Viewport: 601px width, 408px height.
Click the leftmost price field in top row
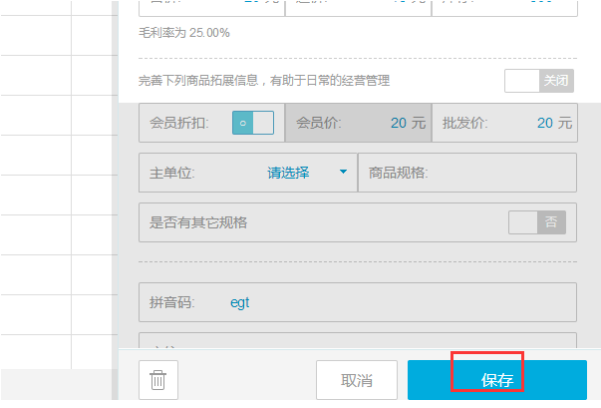[211, 5]
